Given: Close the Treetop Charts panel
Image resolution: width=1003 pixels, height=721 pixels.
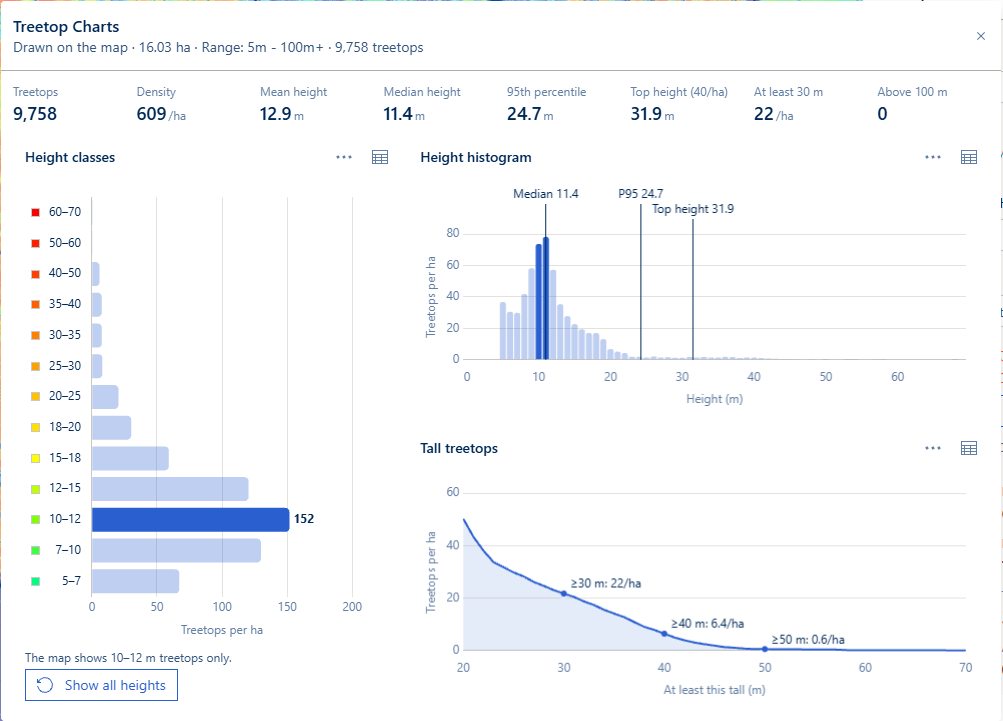Looking at the screenshot, I should click(x=981, y=36).
